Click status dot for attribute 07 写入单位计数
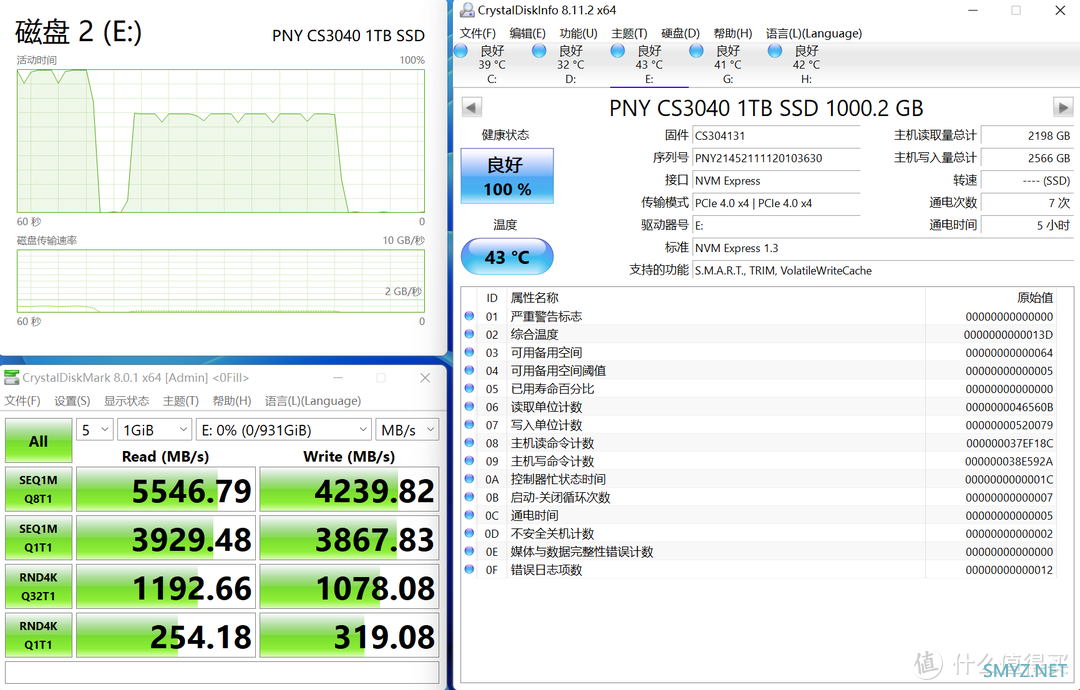The image size is (1080, 690). click(470, 425)
